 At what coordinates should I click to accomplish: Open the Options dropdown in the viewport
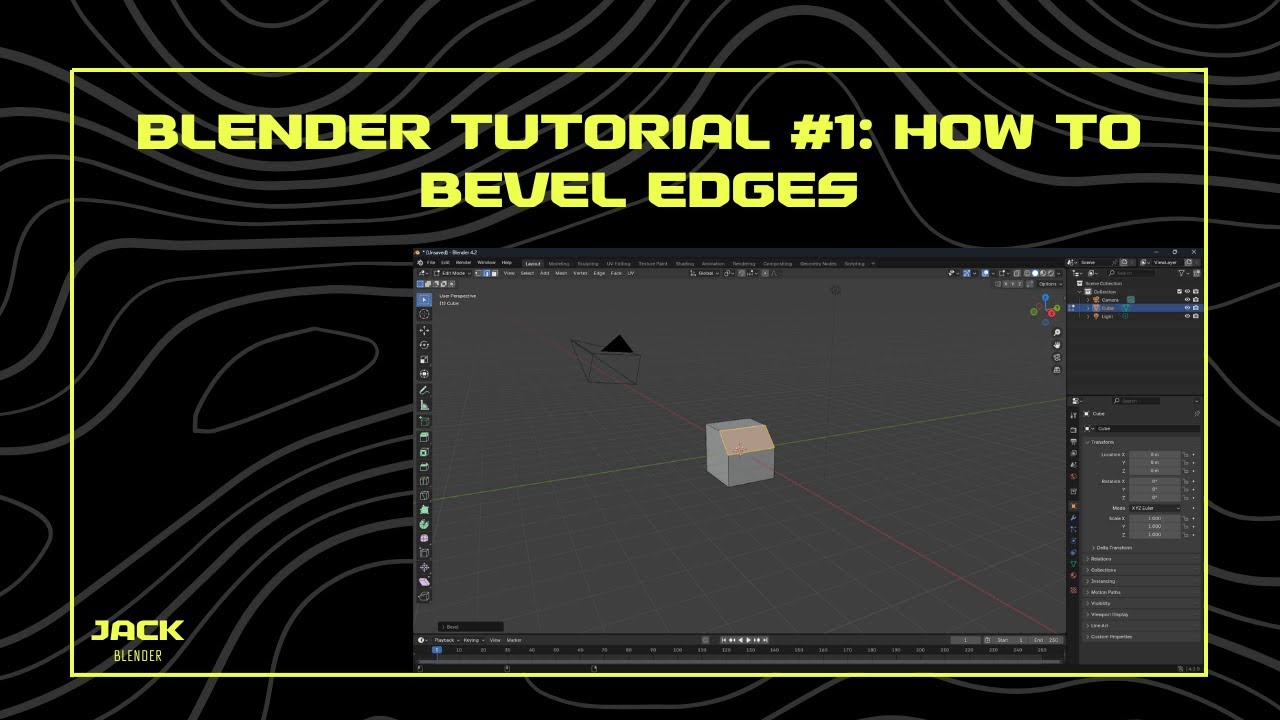[1048, 284]
